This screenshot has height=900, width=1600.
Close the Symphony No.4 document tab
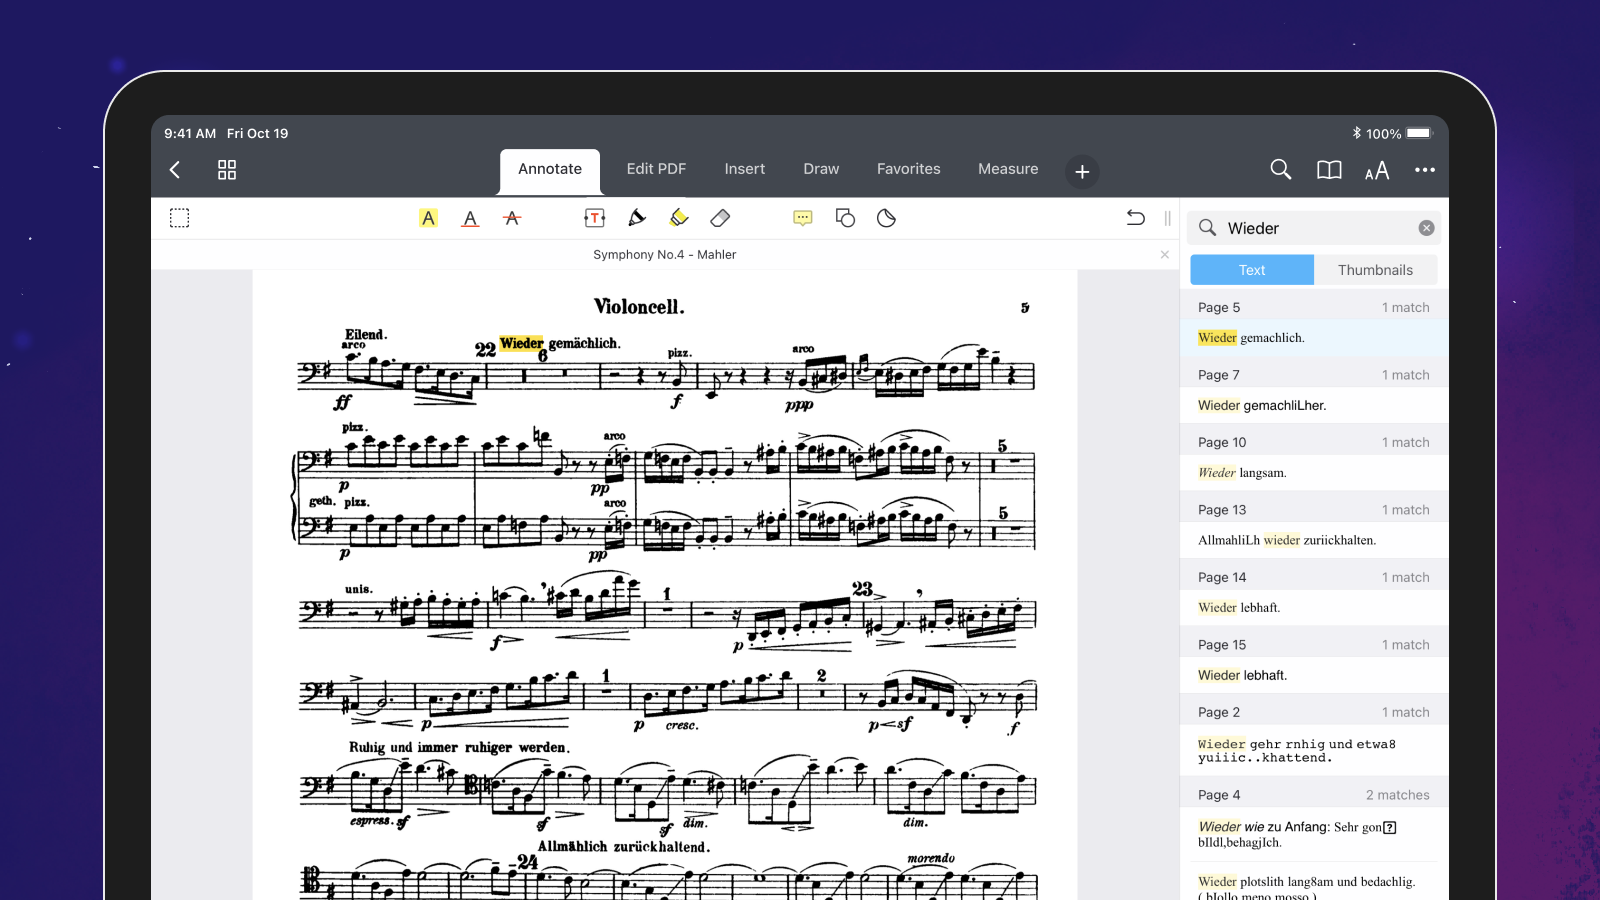[x=1165, y=255]
